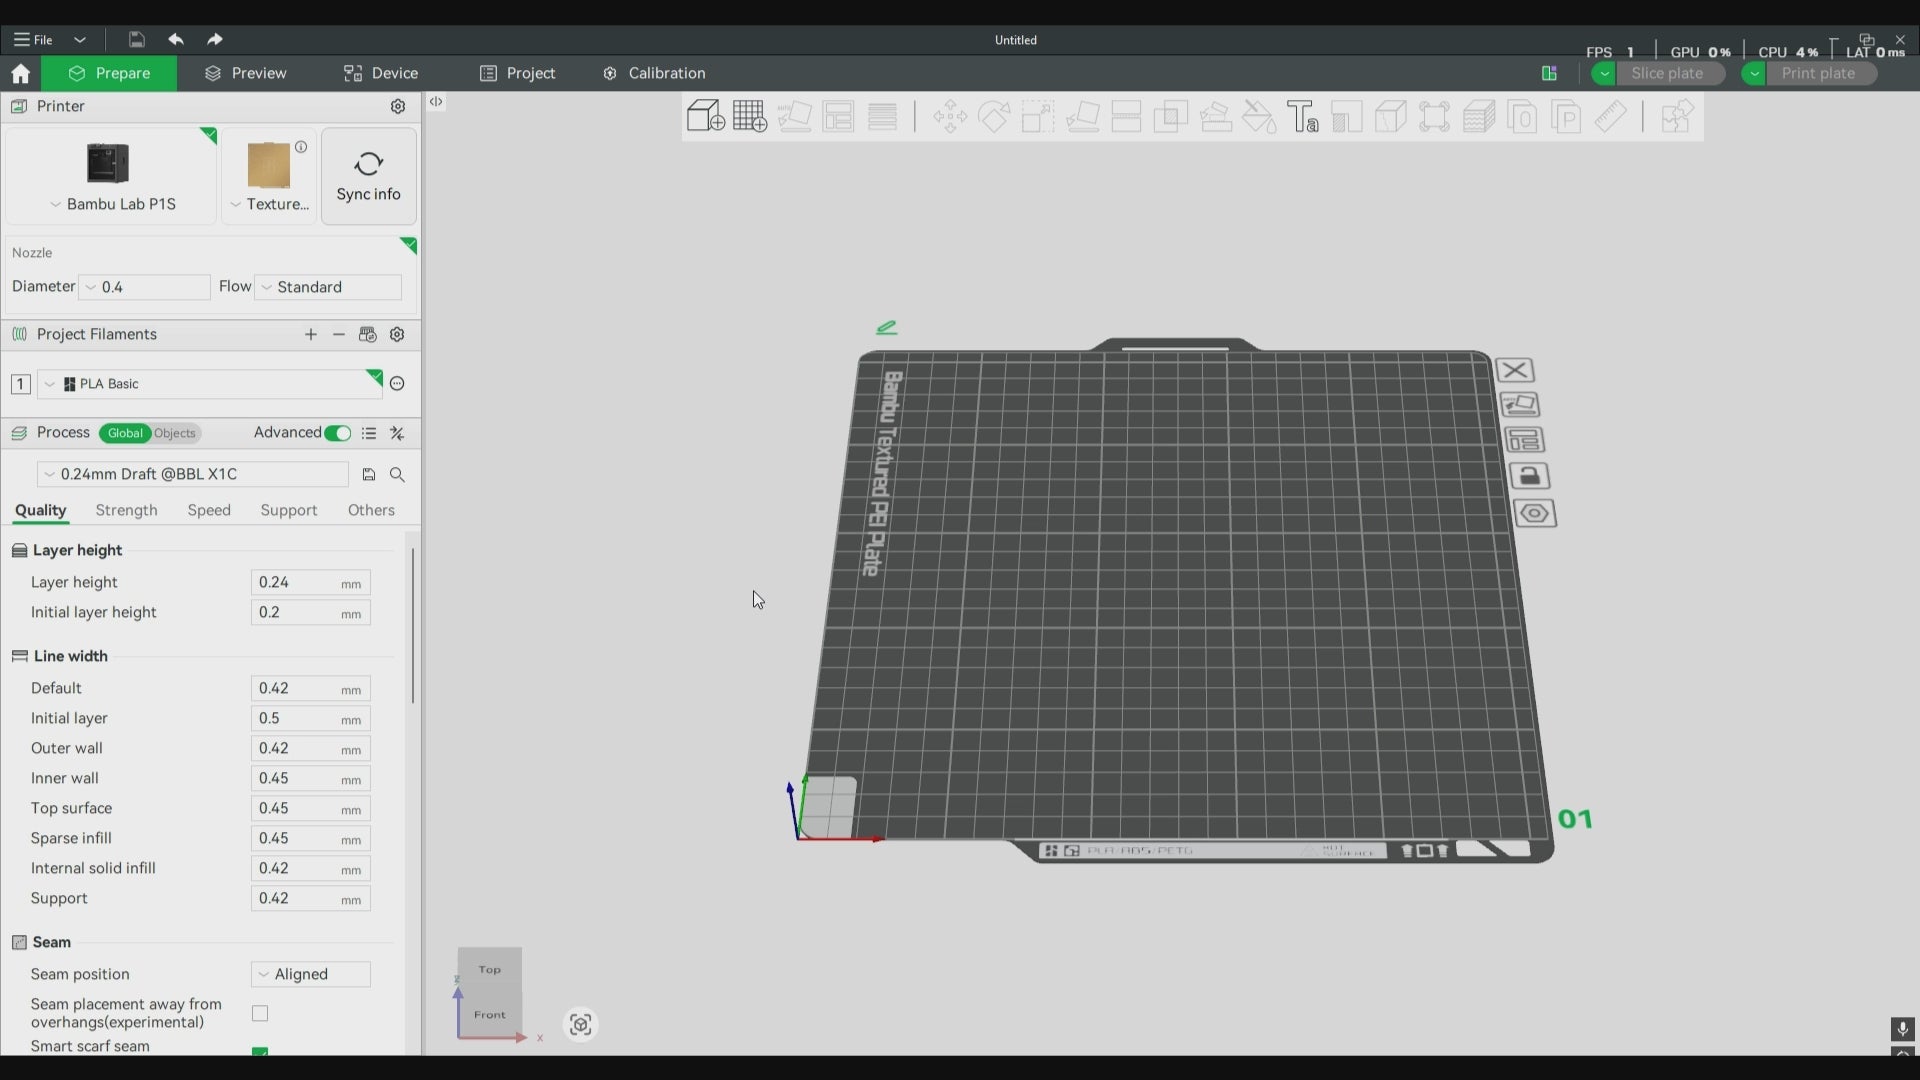Toggle the Advanced mode switch
Image resolution: width=1920 pixels, height=1080 pixels.
coord(338,433)
